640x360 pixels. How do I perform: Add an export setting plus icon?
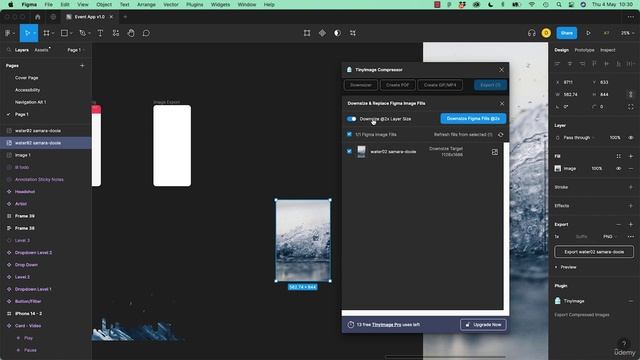(x=631, y=224)
